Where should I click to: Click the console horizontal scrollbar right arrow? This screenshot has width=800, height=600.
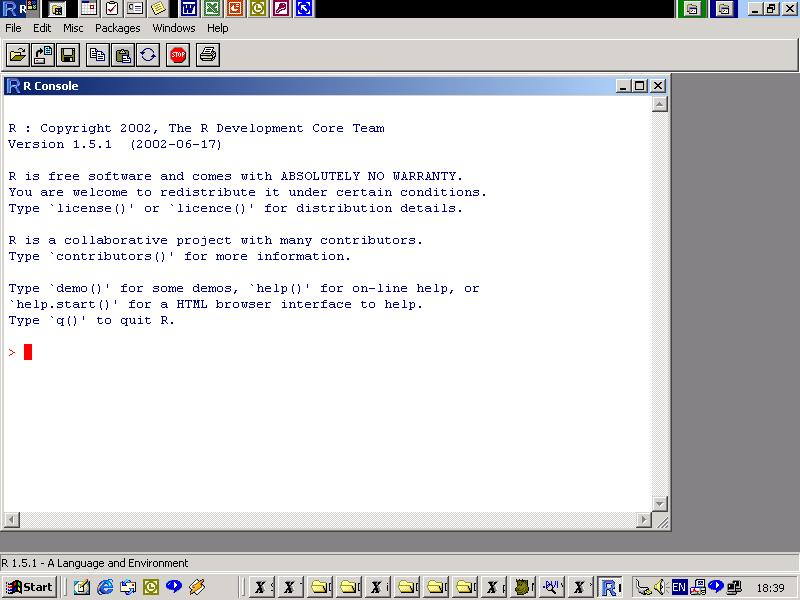click(x=644, y=520)
